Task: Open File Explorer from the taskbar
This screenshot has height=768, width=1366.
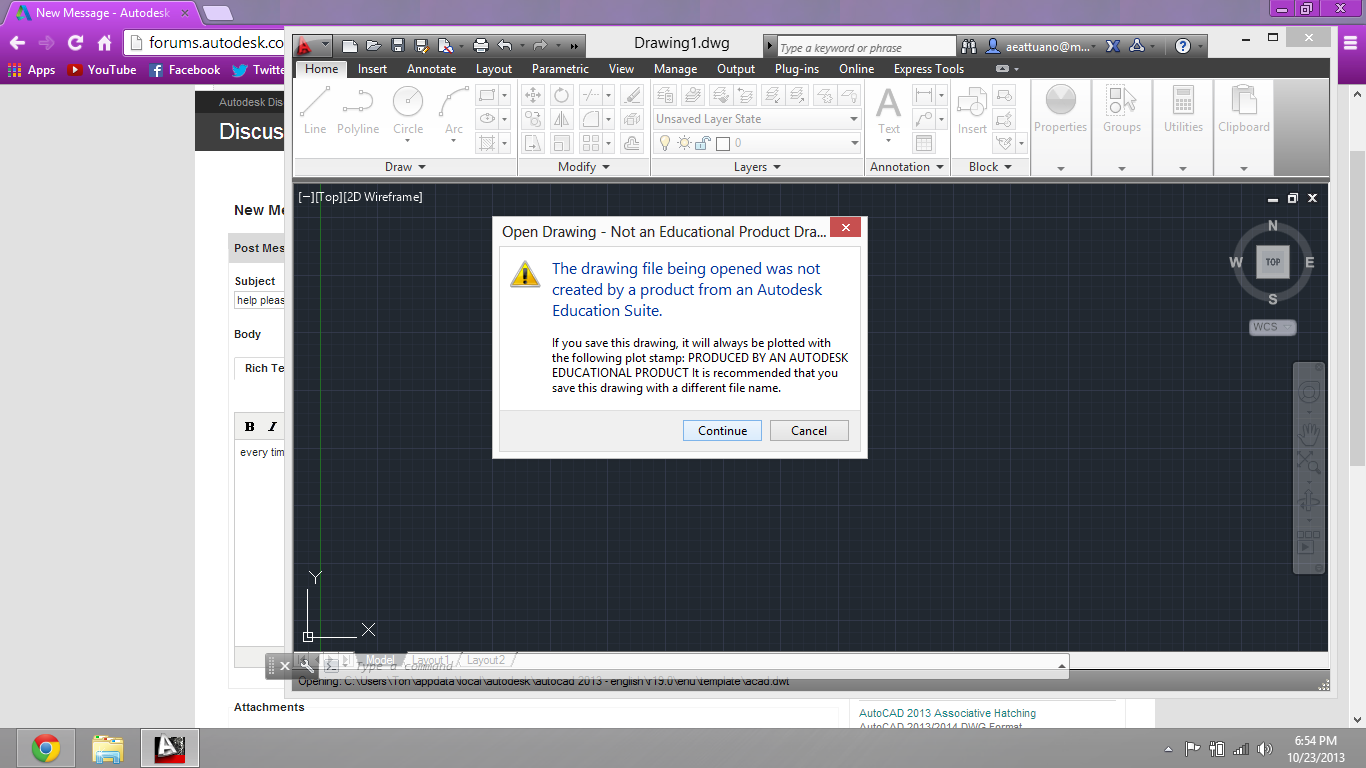Action: (107, 748)
